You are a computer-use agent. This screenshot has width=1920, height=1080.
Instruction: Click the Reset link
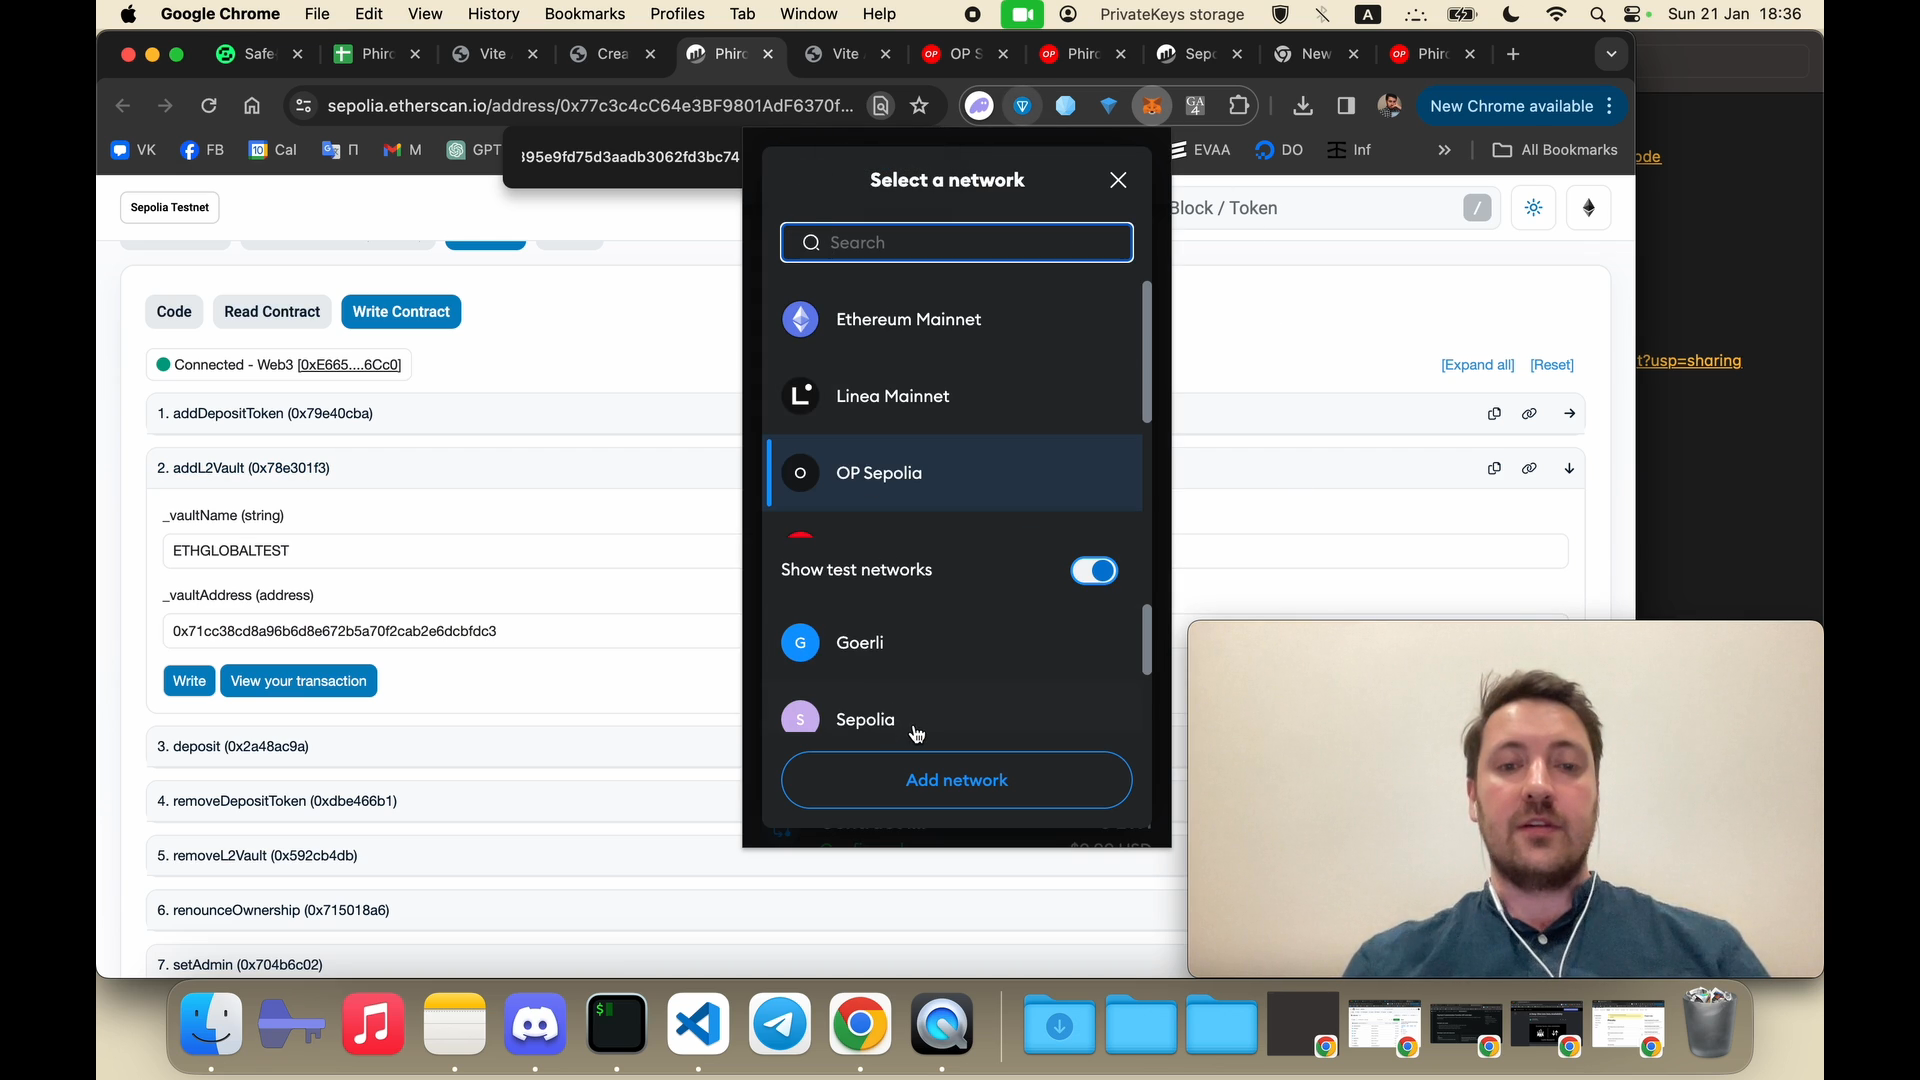(x=1552, y=365)
